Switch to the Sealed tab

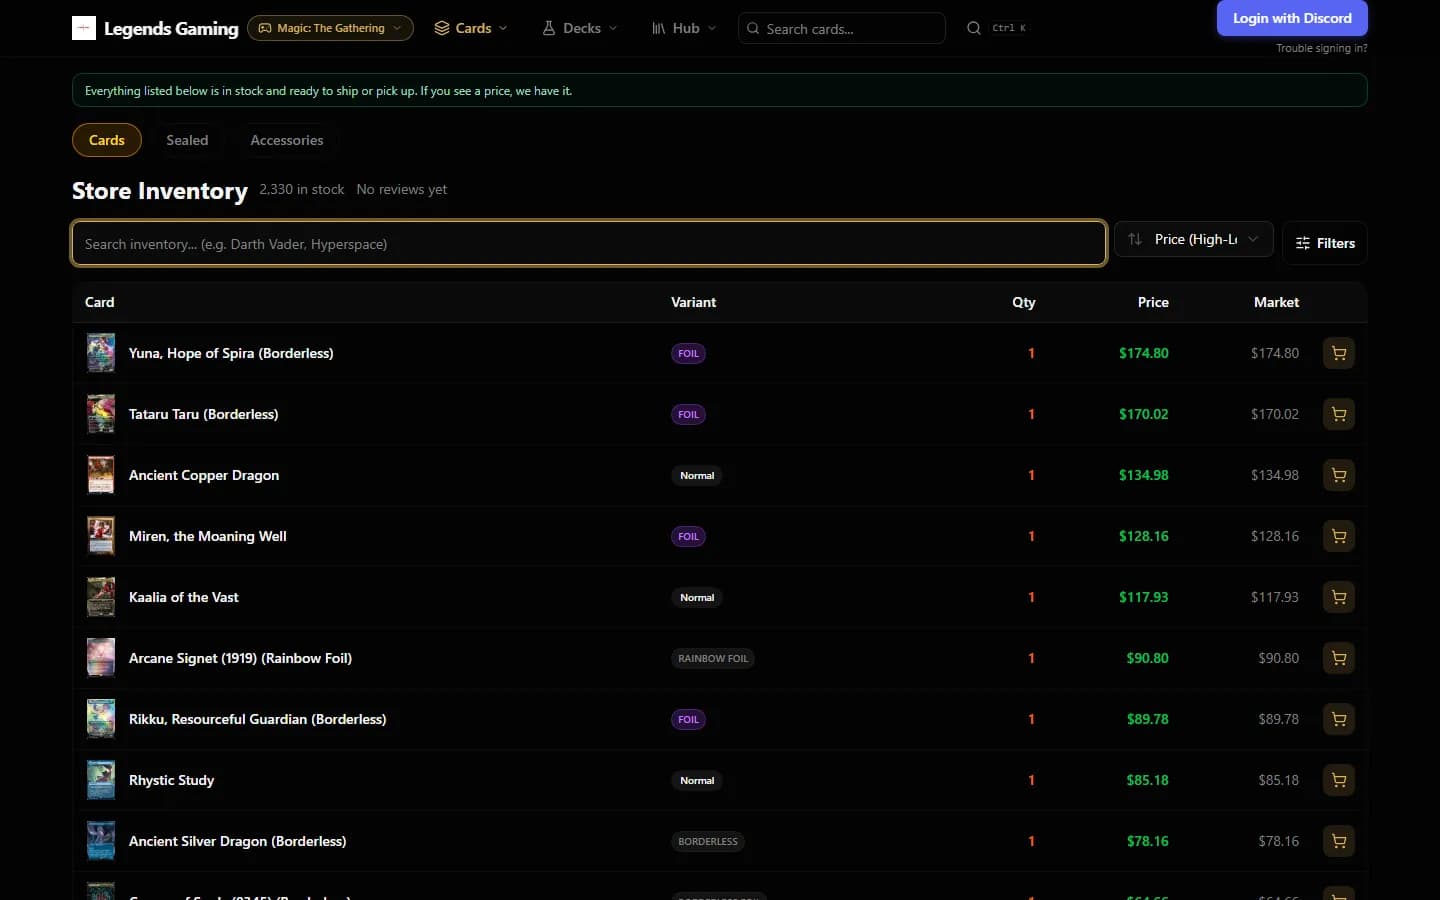click(x=187, y=140)
